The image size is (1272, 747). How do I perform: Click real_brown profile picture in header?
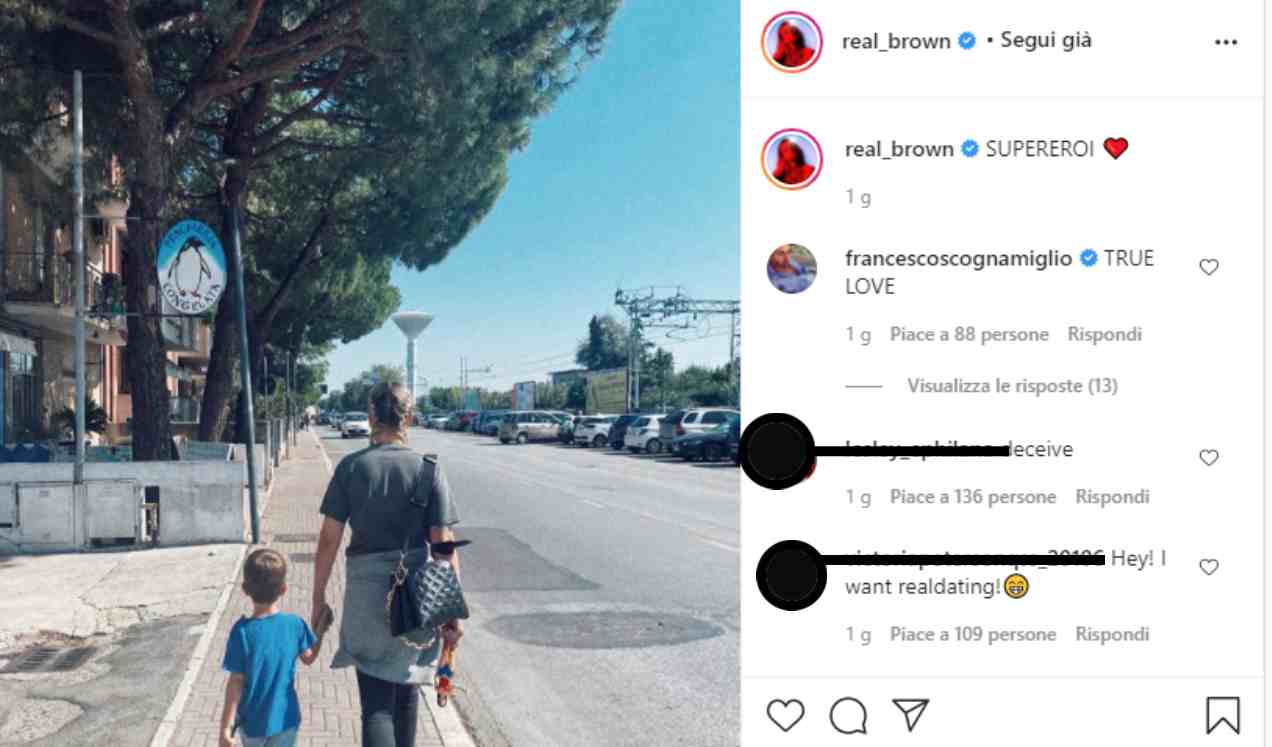pos(792,42)
